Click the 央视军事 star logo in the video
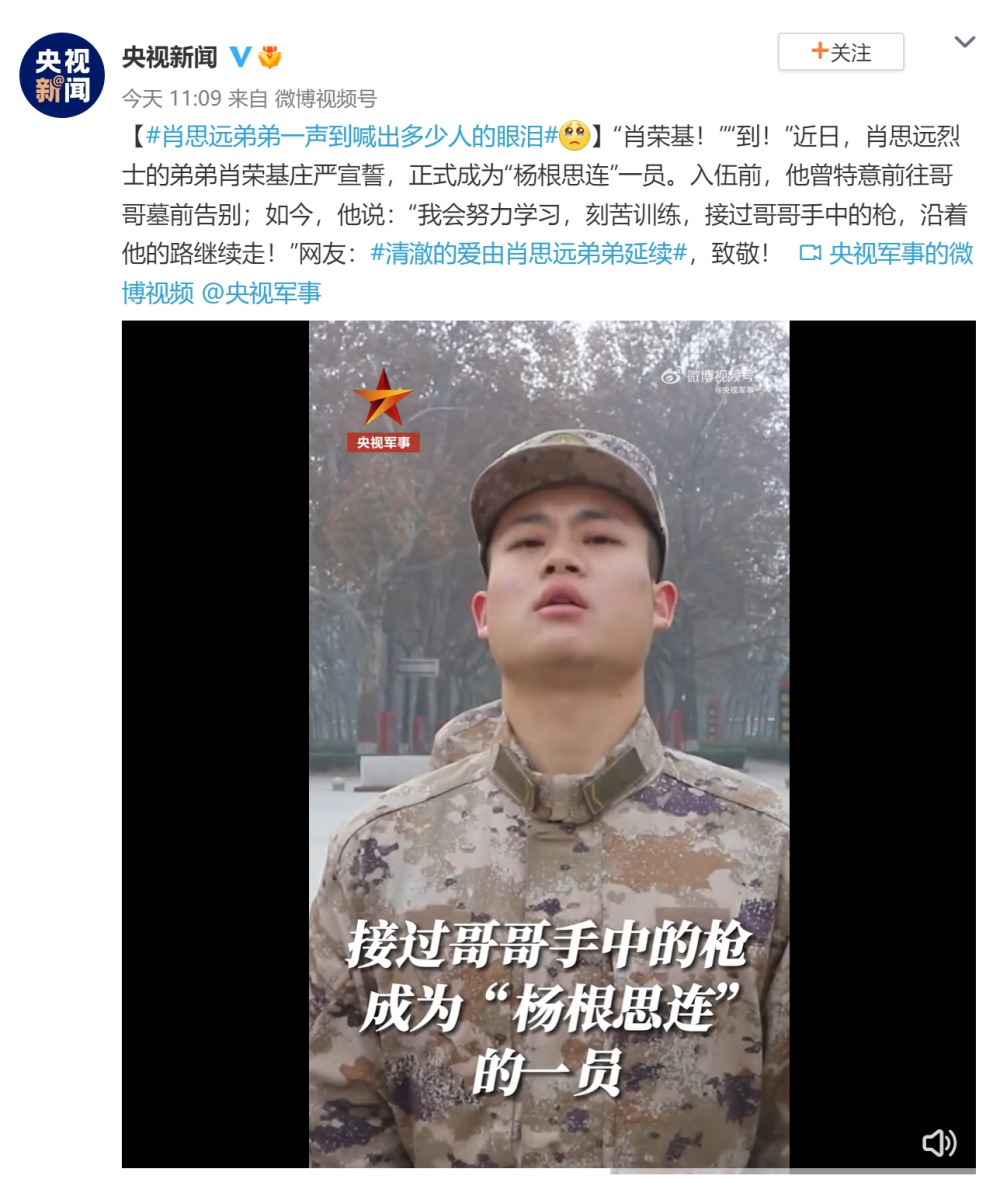1000x1186 pixels. tap(384, 409)
